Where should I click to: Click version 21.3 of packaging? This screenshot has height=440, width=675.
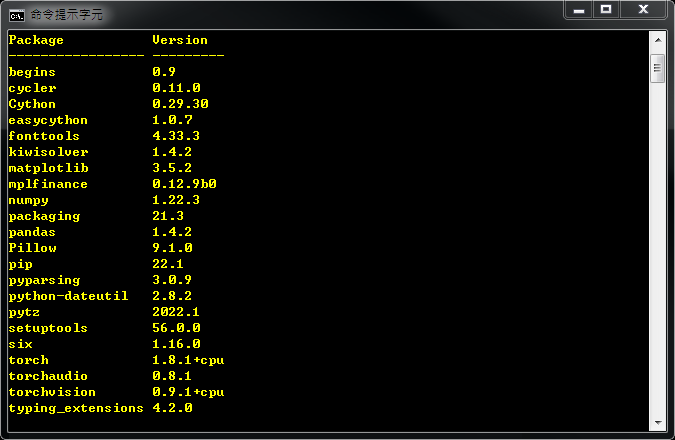(168, 216)
